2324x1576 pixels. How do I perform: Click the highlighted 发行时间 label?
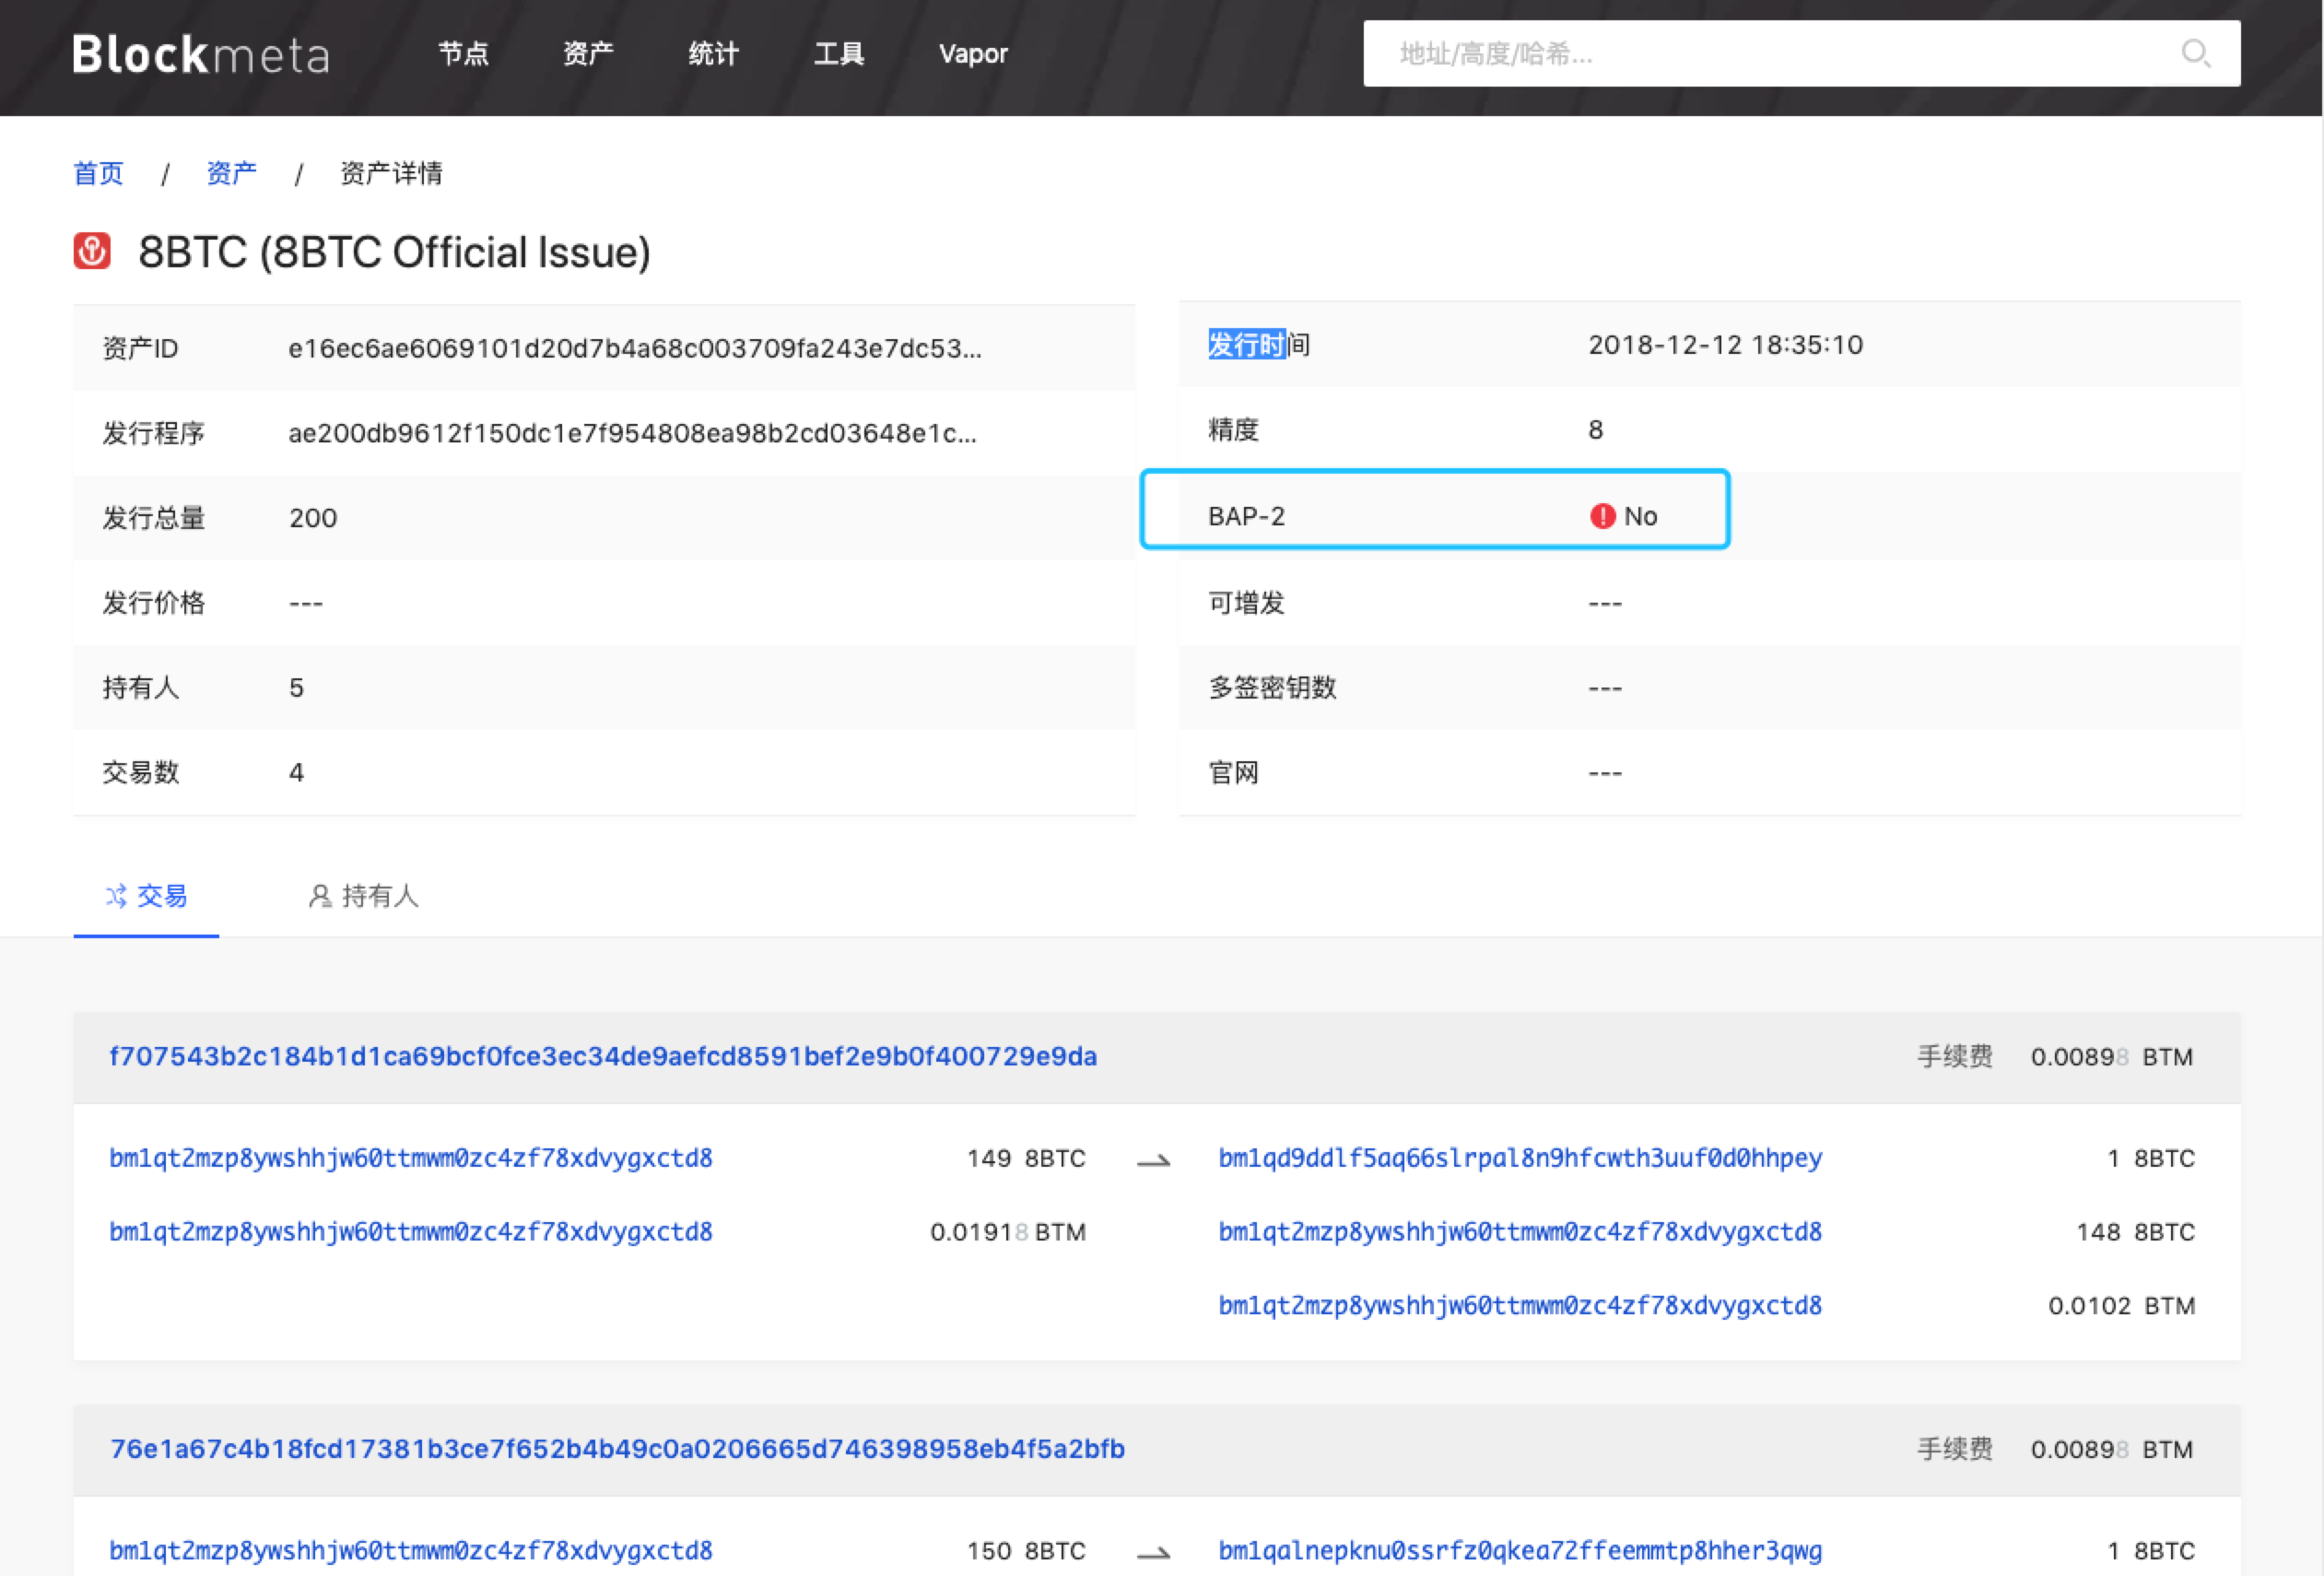click(x=1259, y=345)
